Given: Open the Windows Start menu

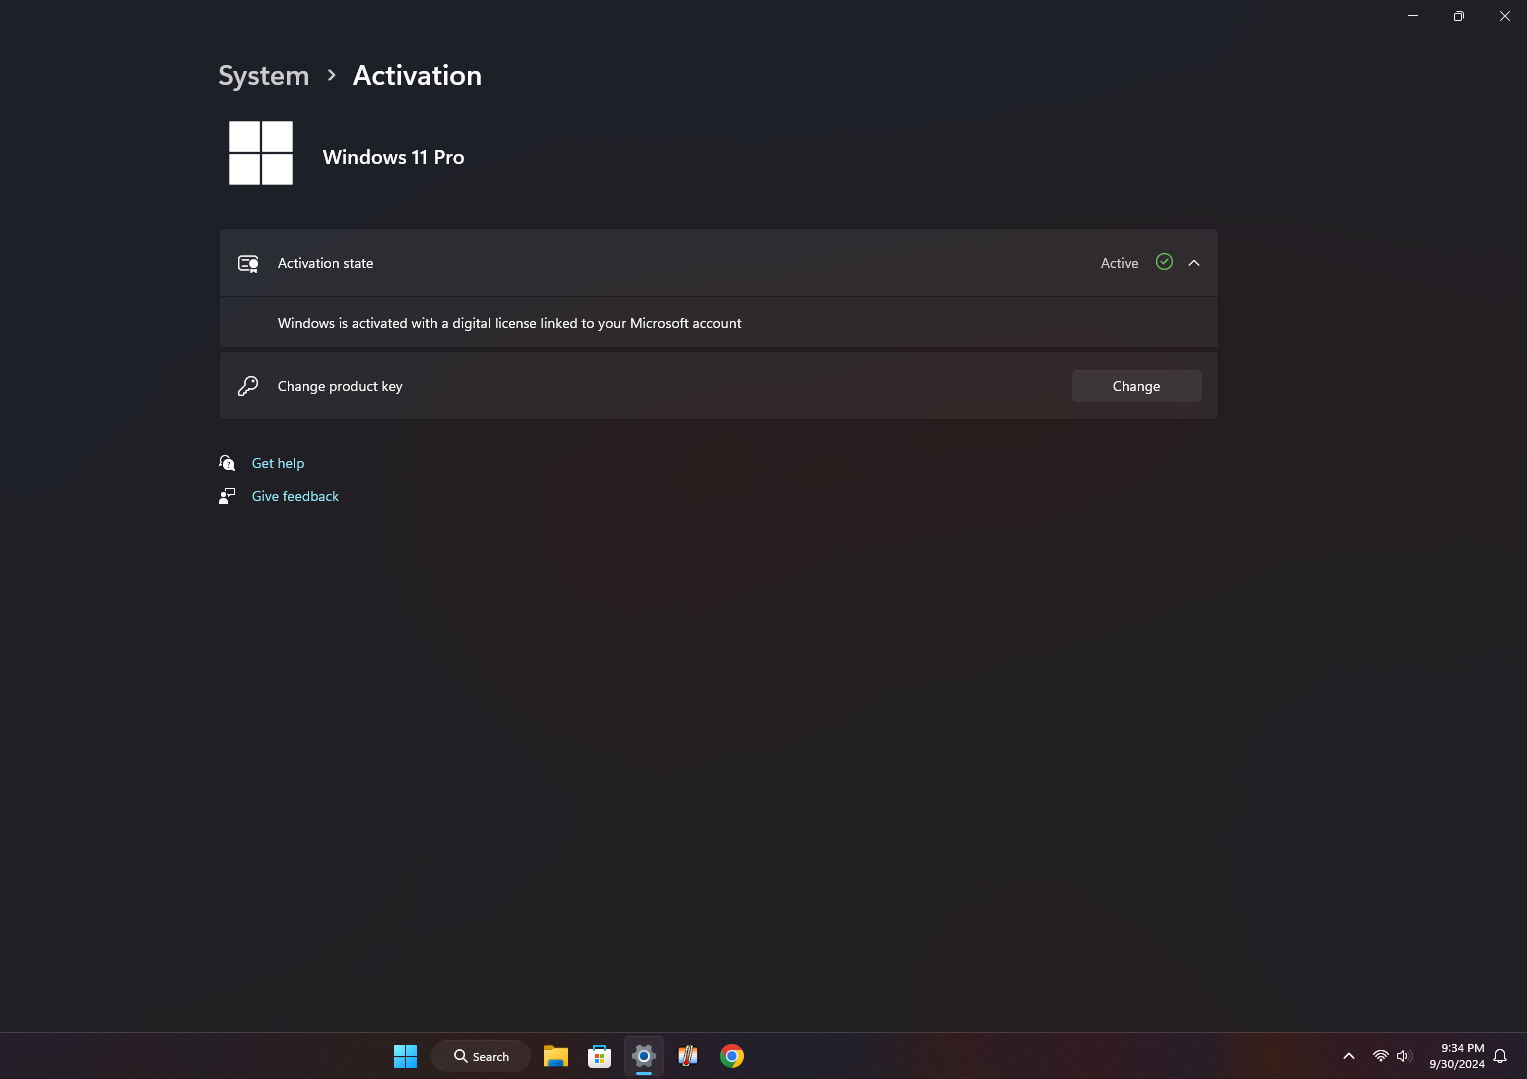Looking at the screenshot, I should 405,1056.
